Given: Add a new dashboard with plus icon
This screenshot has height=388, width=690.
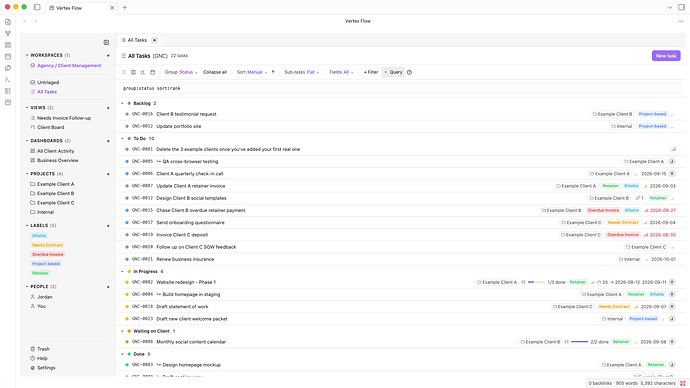Looking at the screenshot, I should click(108, 141).
